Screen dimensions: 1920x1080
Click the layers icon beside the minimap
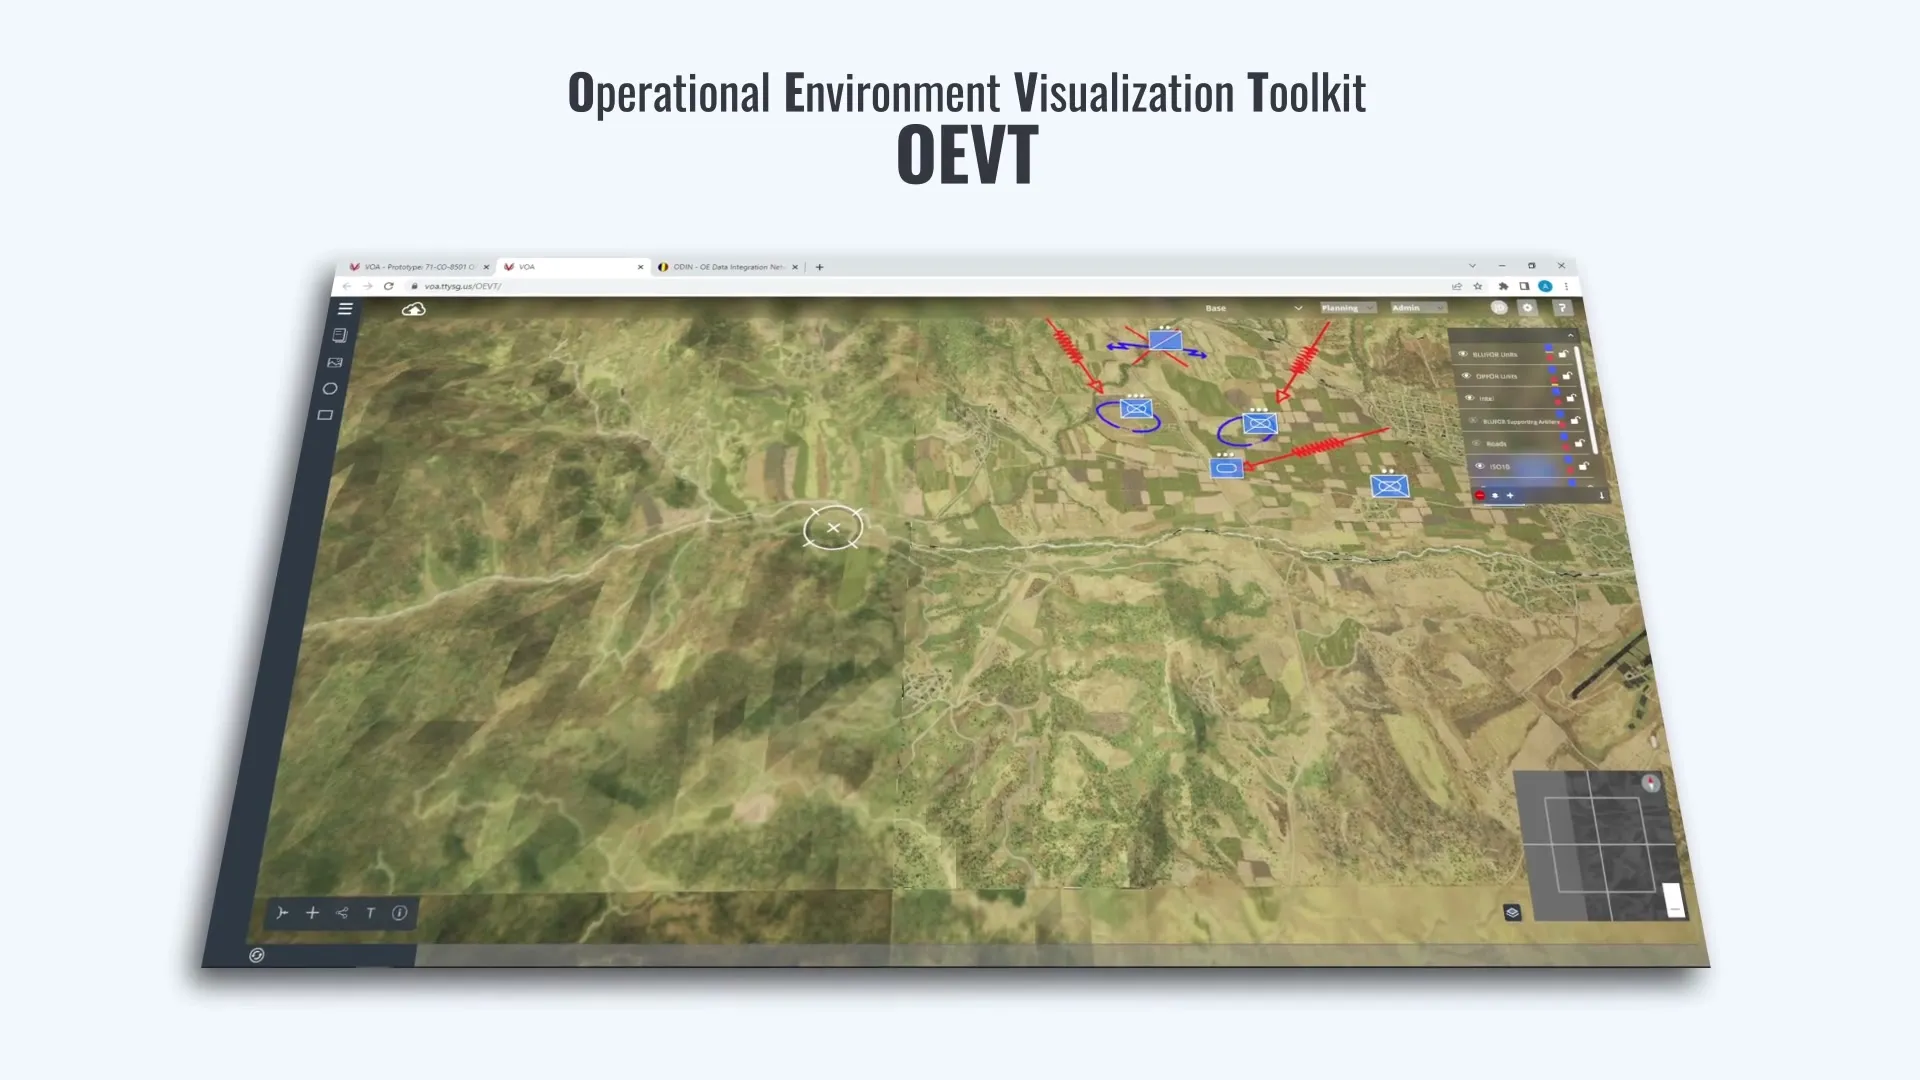coord(1511,913)
